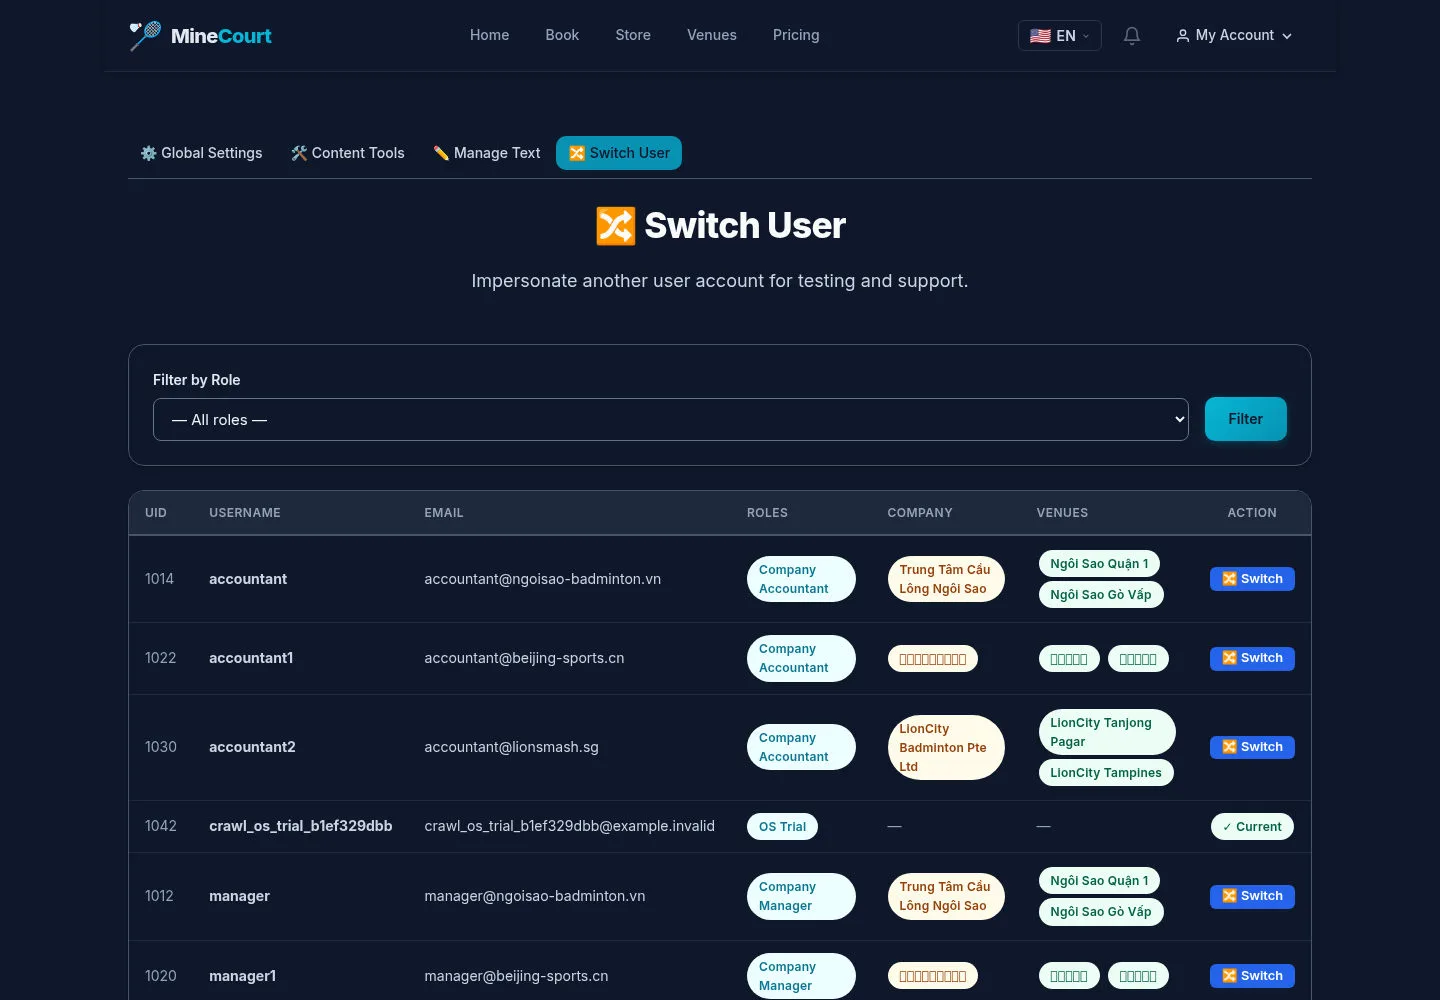1440x1000 pixels.
Task: Open the Book menu item
Action: pos(562,35)
